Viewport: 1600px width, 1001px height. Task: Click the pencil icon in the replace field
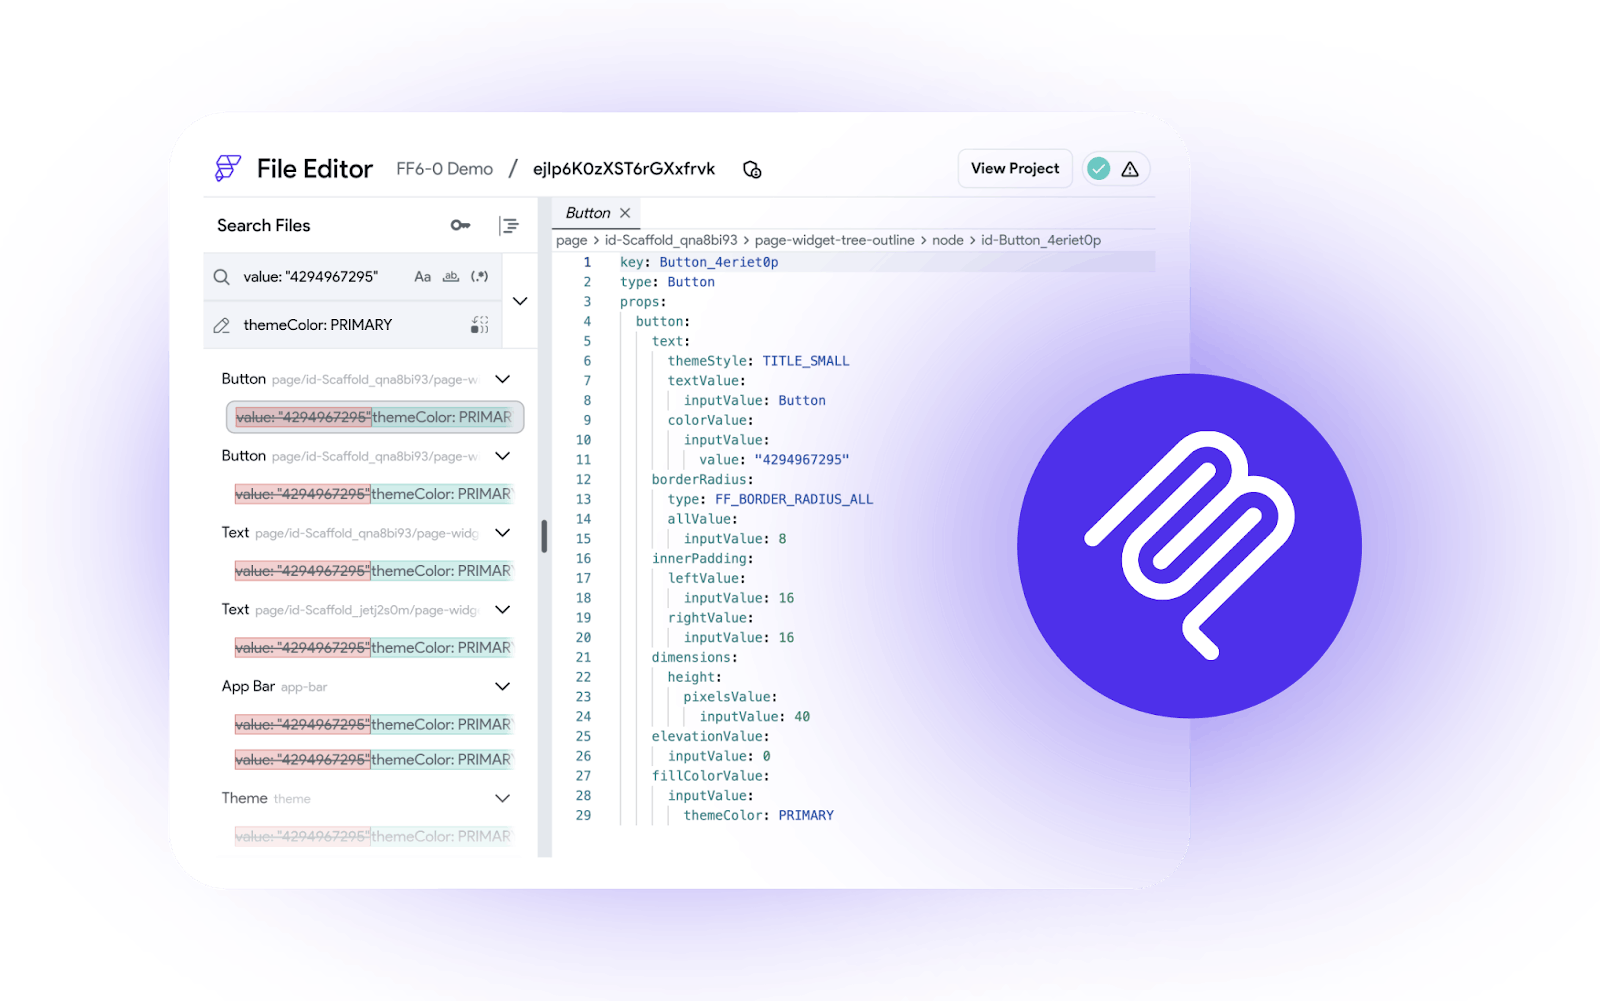pyautogui.click(x=222, y=325)
